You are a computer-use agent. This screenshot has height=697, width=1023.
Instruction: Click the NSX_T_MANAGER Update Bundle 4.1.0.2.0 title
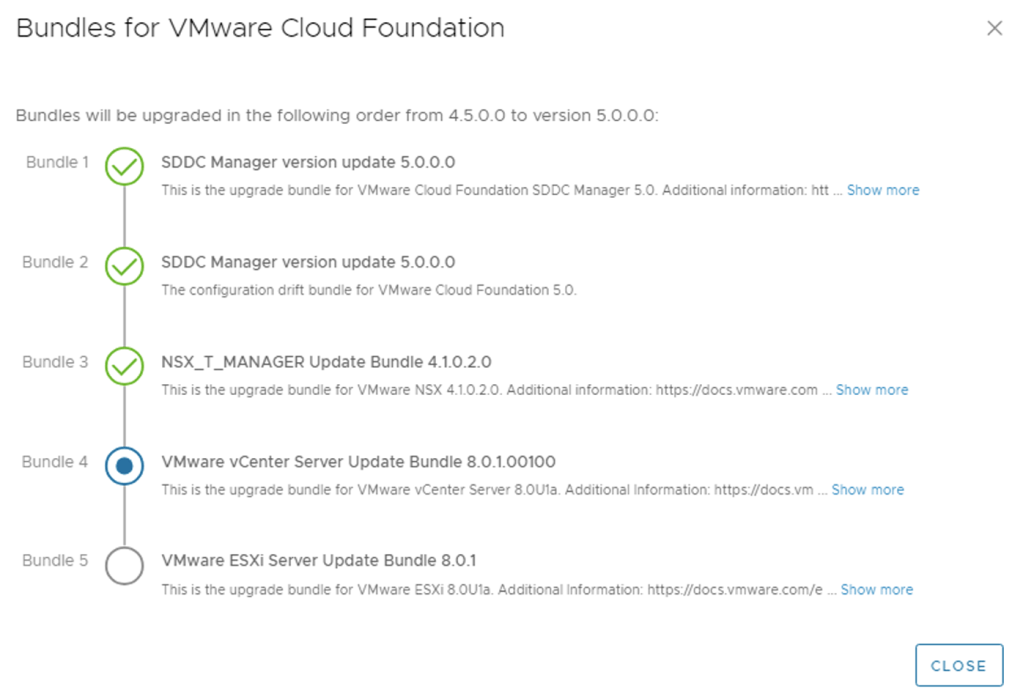tap(326, 362)
